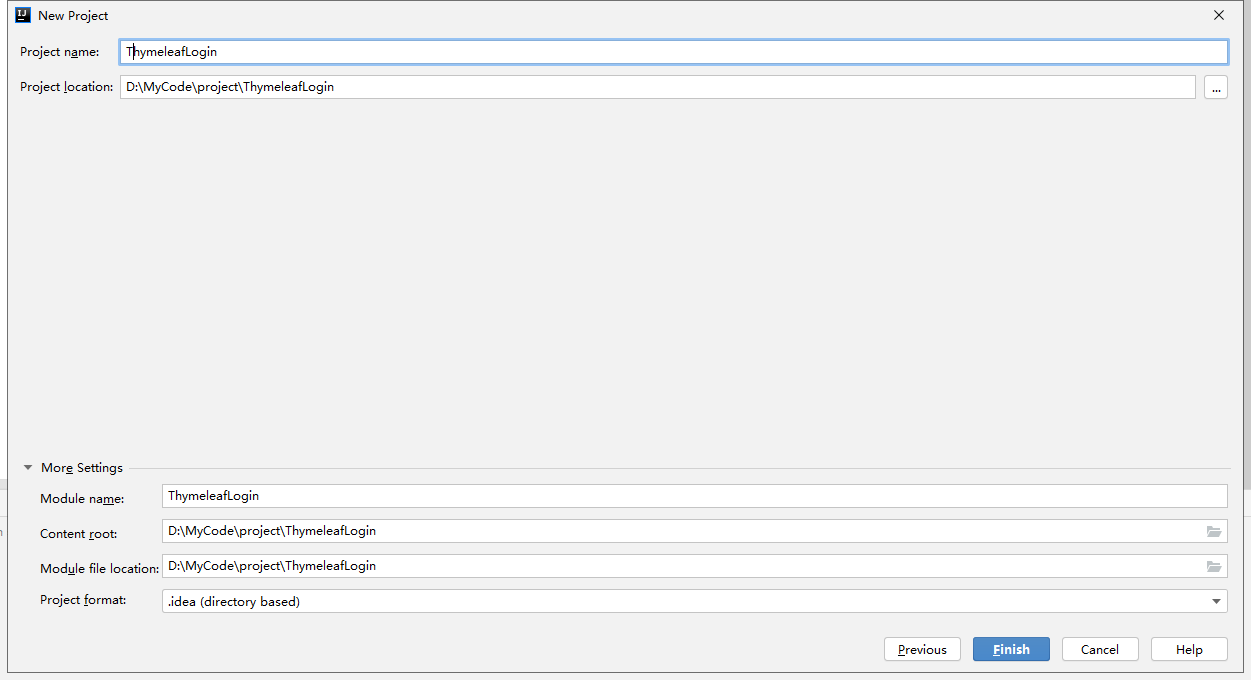Close the New Project window
Image resolution: width=1251 pixels, height=680 pixels.
click(x=1219, y=15)
